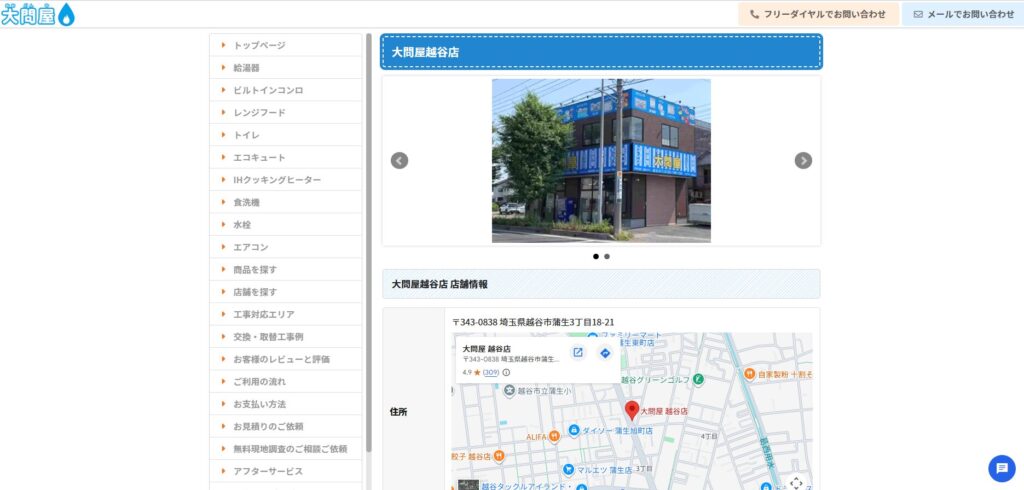Open larger map view icon

(x=577, y=352)
